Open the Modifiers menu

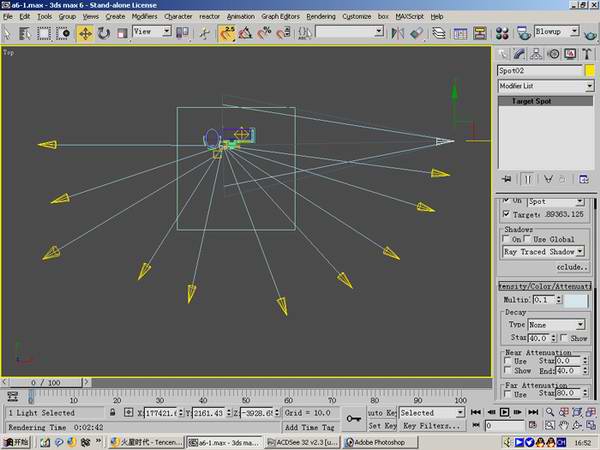click(144, 17)
